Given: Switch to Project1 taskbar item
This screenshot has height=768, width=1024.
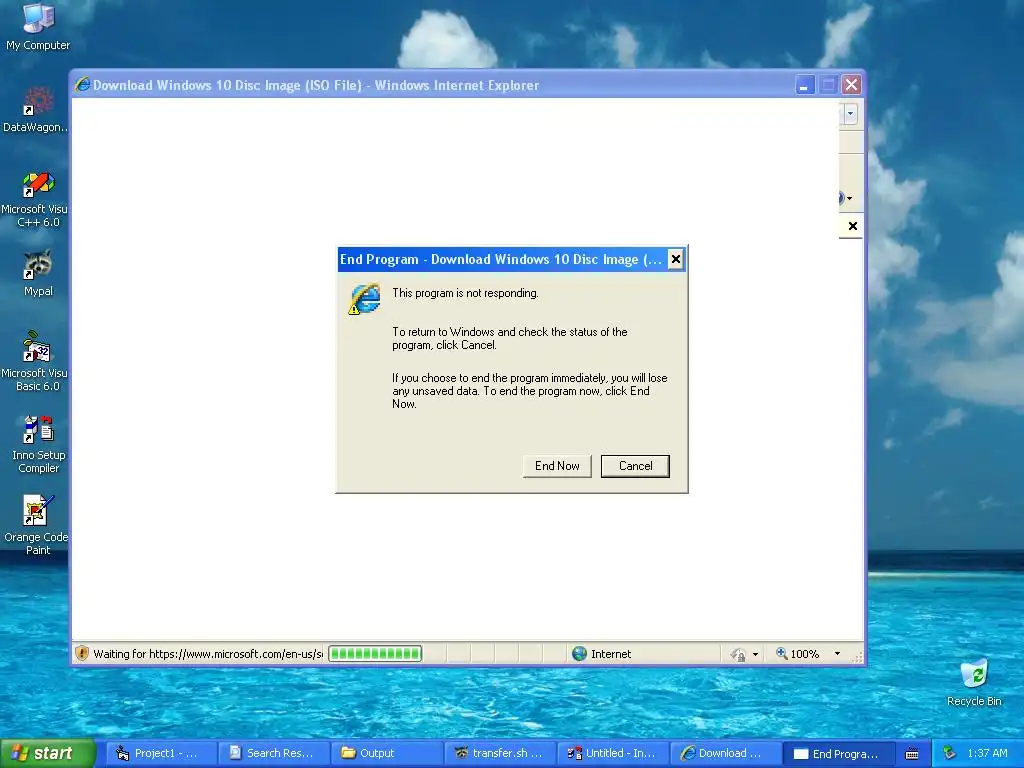Looking at the screenshot, I should tap(162, 754).
